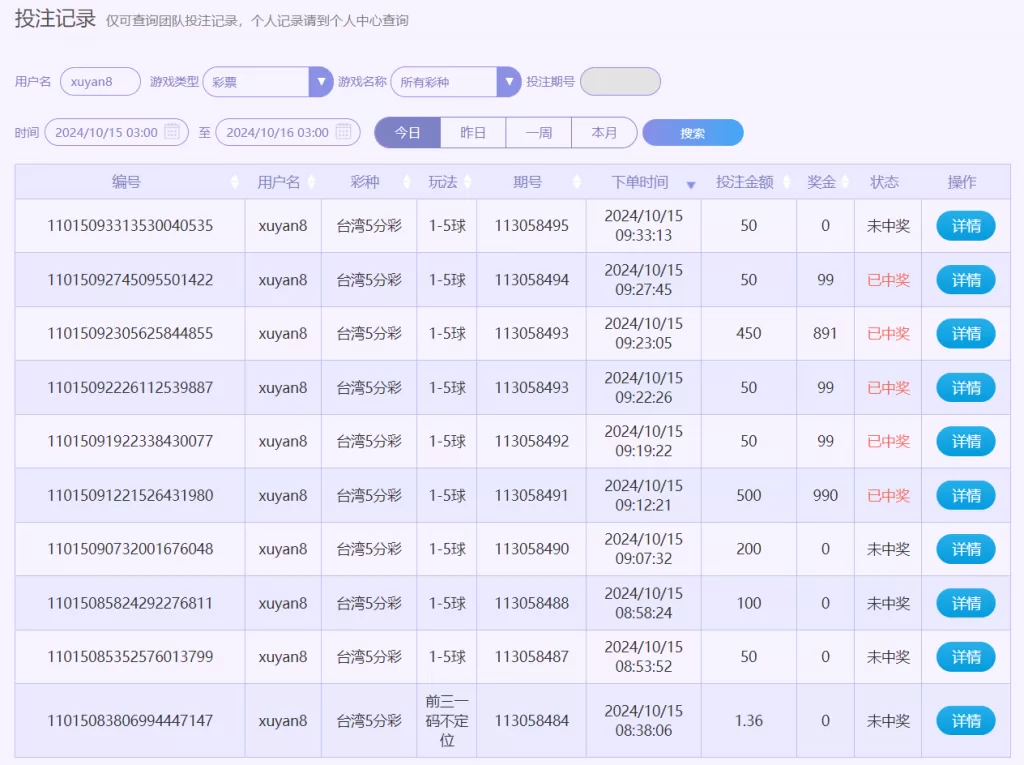The height and width of the screenshot is (765, 1024).
Task: Select the 一周 date range tab
Action: click(539, 133)
